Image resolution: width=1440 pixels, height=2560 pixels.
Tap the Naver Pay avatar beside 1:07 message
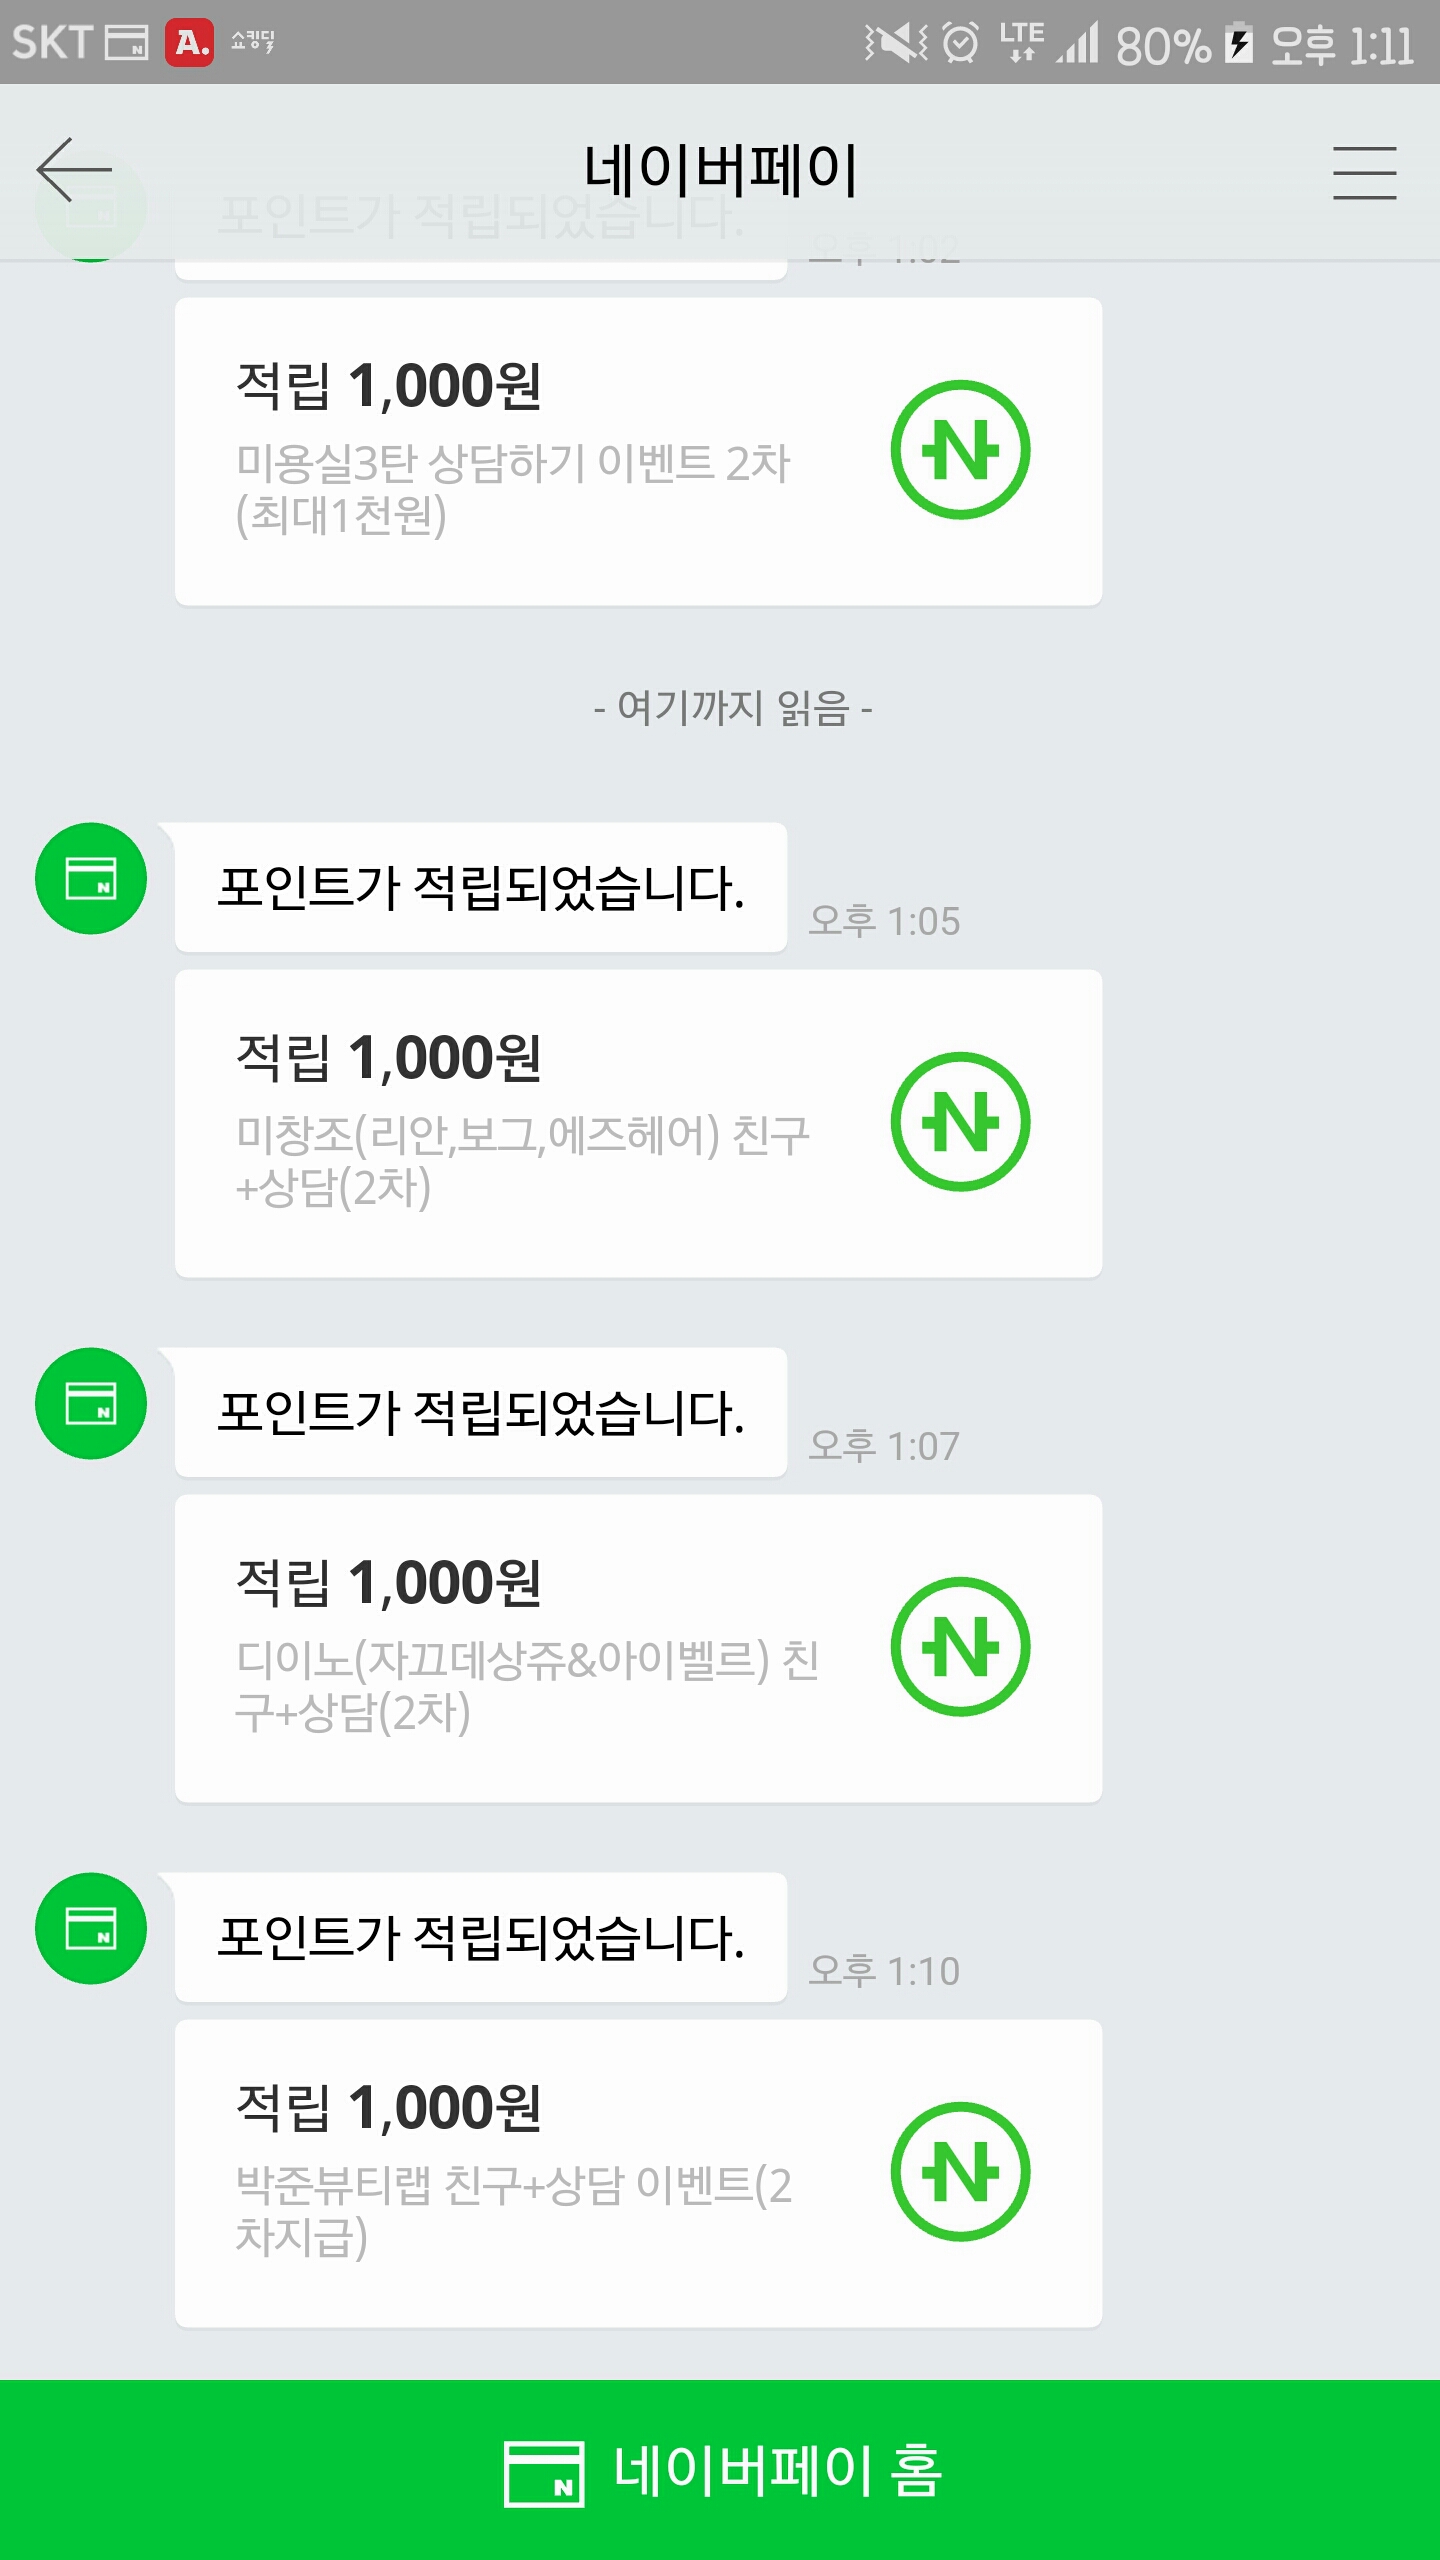[x=91, y=1403]
